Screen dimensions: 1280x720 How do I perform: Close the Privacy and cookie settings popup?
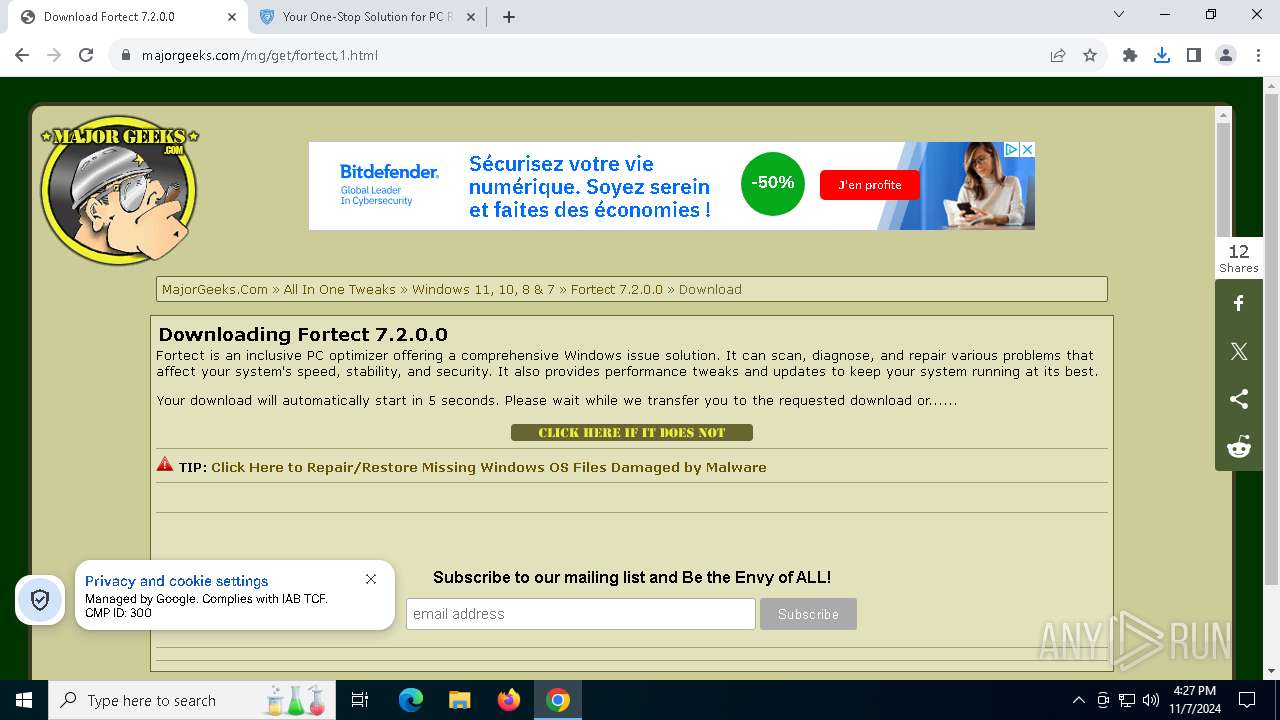pyautogui.click(x=371, y=579)
